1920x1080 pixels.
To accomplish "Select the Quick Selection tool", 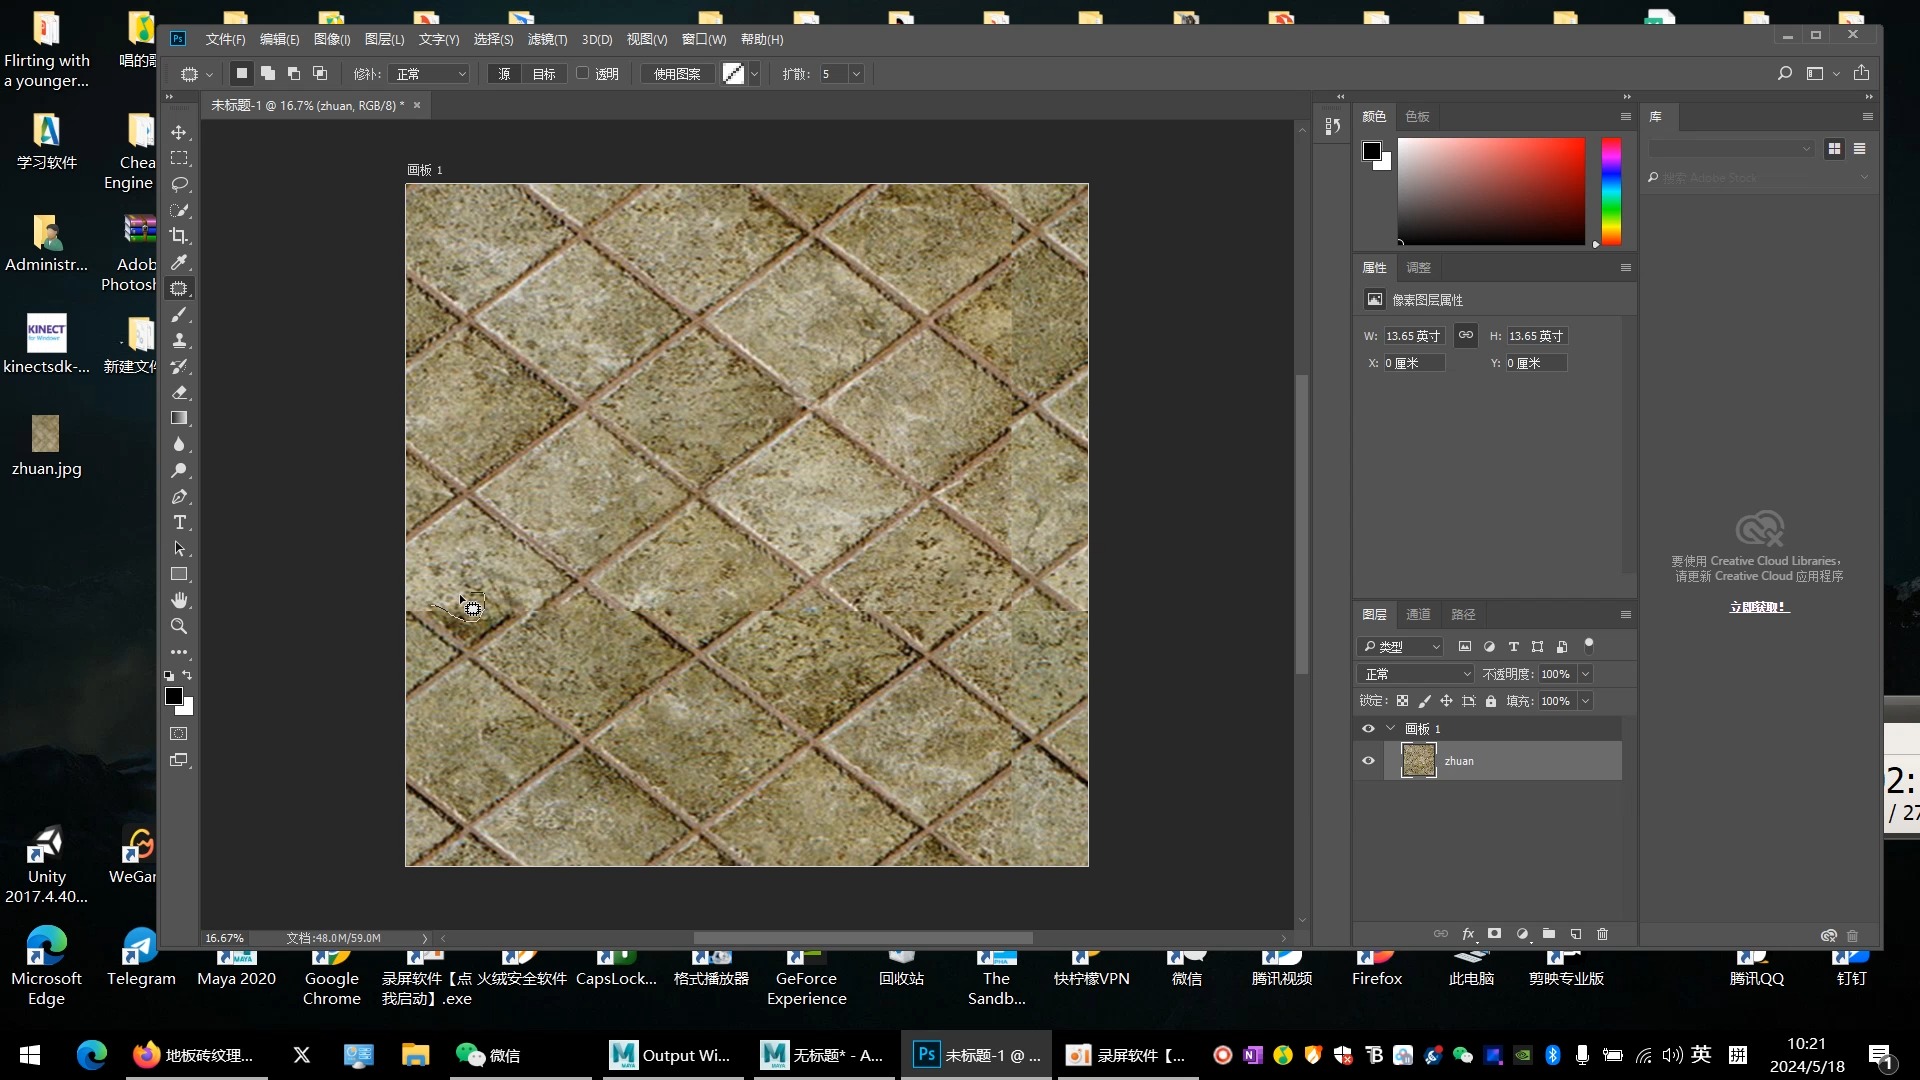I will click(x=179, y=210).
